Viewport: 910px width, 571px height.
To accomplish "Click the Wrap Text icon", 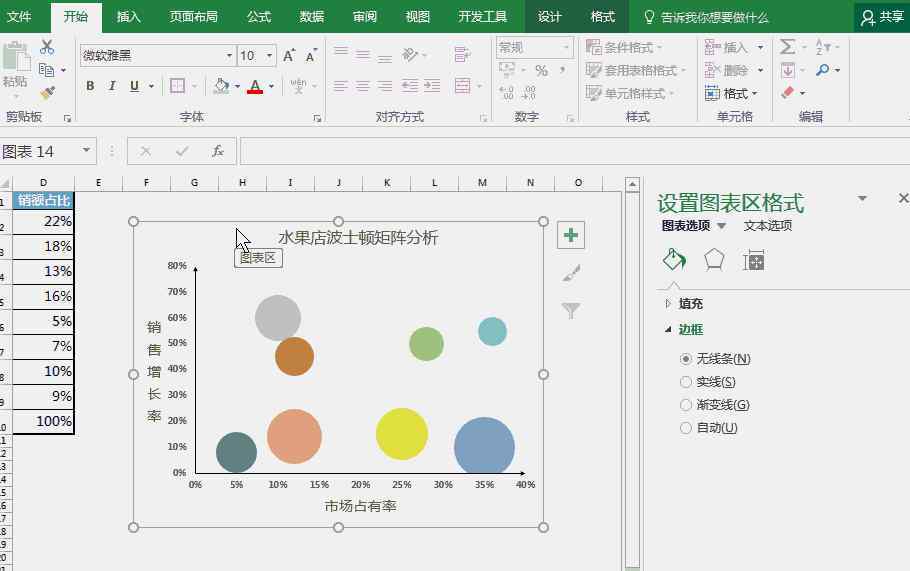I will click(462, 55).
